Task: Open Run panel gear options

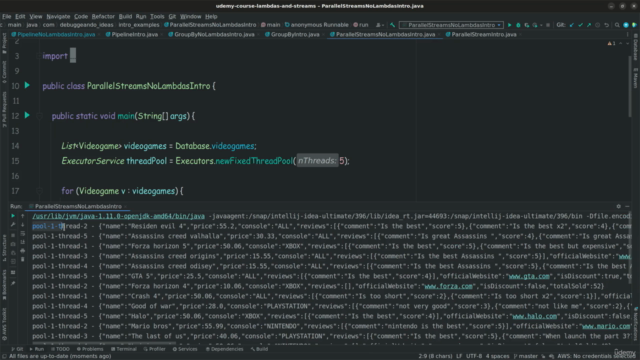Action: (618, 207)
